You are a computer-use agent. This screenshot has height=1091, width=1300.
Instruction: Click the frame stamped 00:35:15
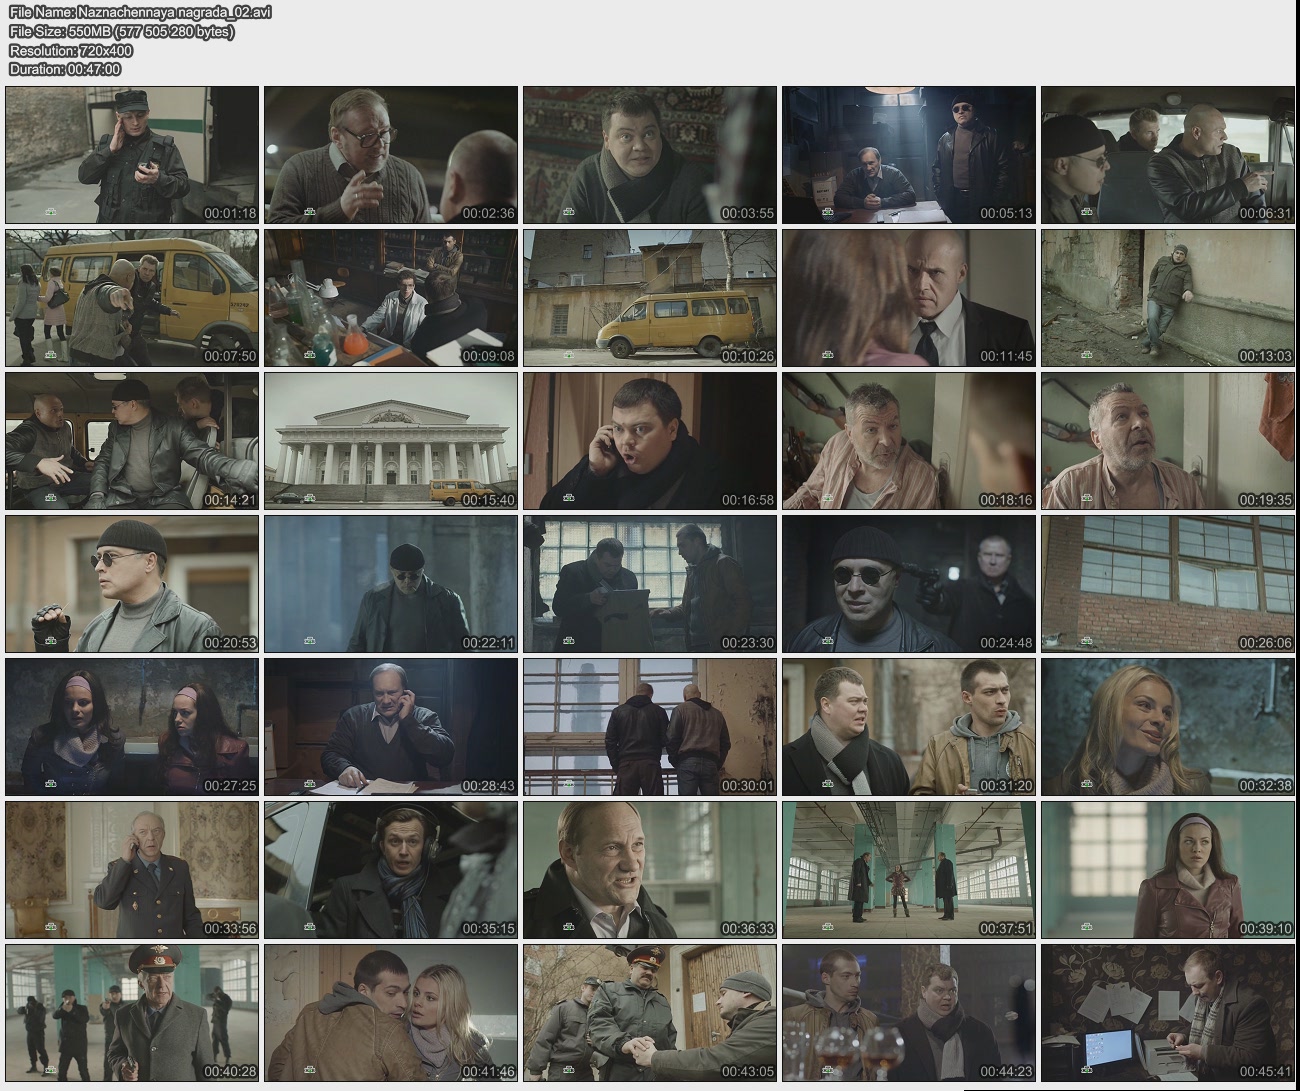(391, 870)
